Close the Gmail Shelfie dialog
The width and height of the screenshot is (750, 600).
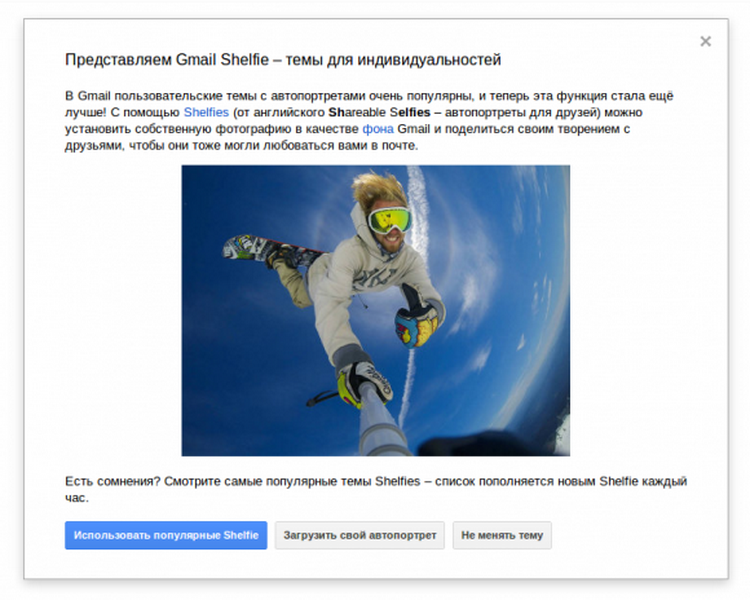click(706, 42)
